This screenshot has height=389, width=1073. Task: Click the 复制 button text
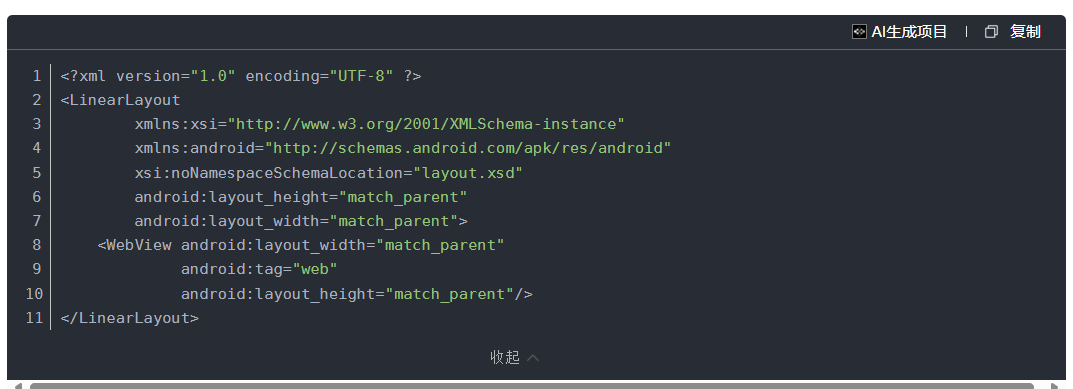pos(1025,32)
